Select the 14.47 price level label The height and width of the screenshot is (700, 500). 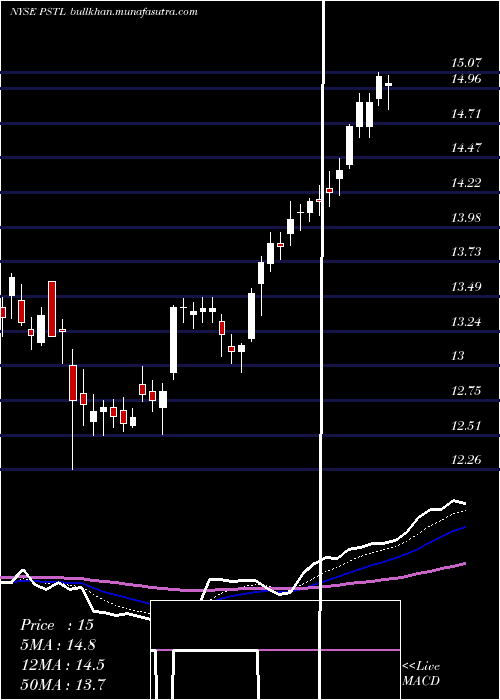tap(466, 148)
